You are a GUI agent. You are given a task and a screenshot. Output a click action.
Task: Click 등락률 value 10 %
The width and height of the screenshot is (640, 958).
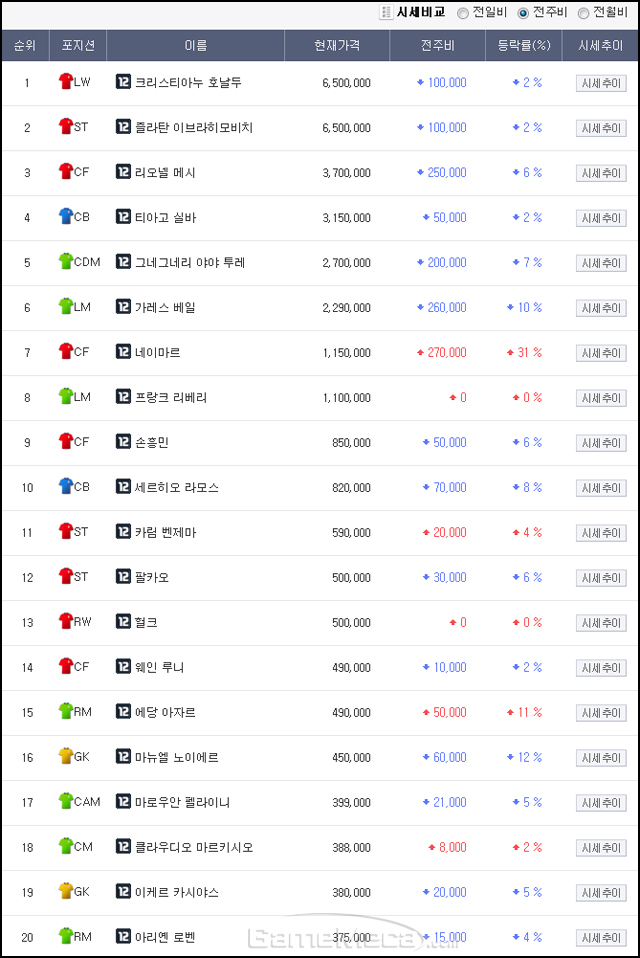(x=530, y=307)
